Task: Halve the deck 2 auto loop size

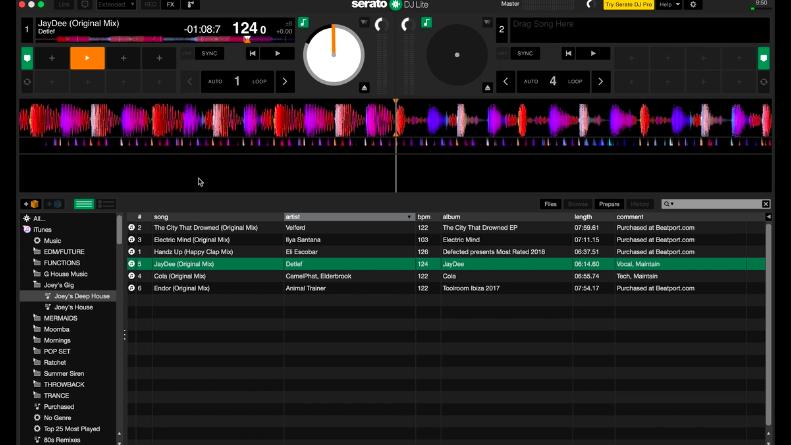Action: [x=505, y=82]
